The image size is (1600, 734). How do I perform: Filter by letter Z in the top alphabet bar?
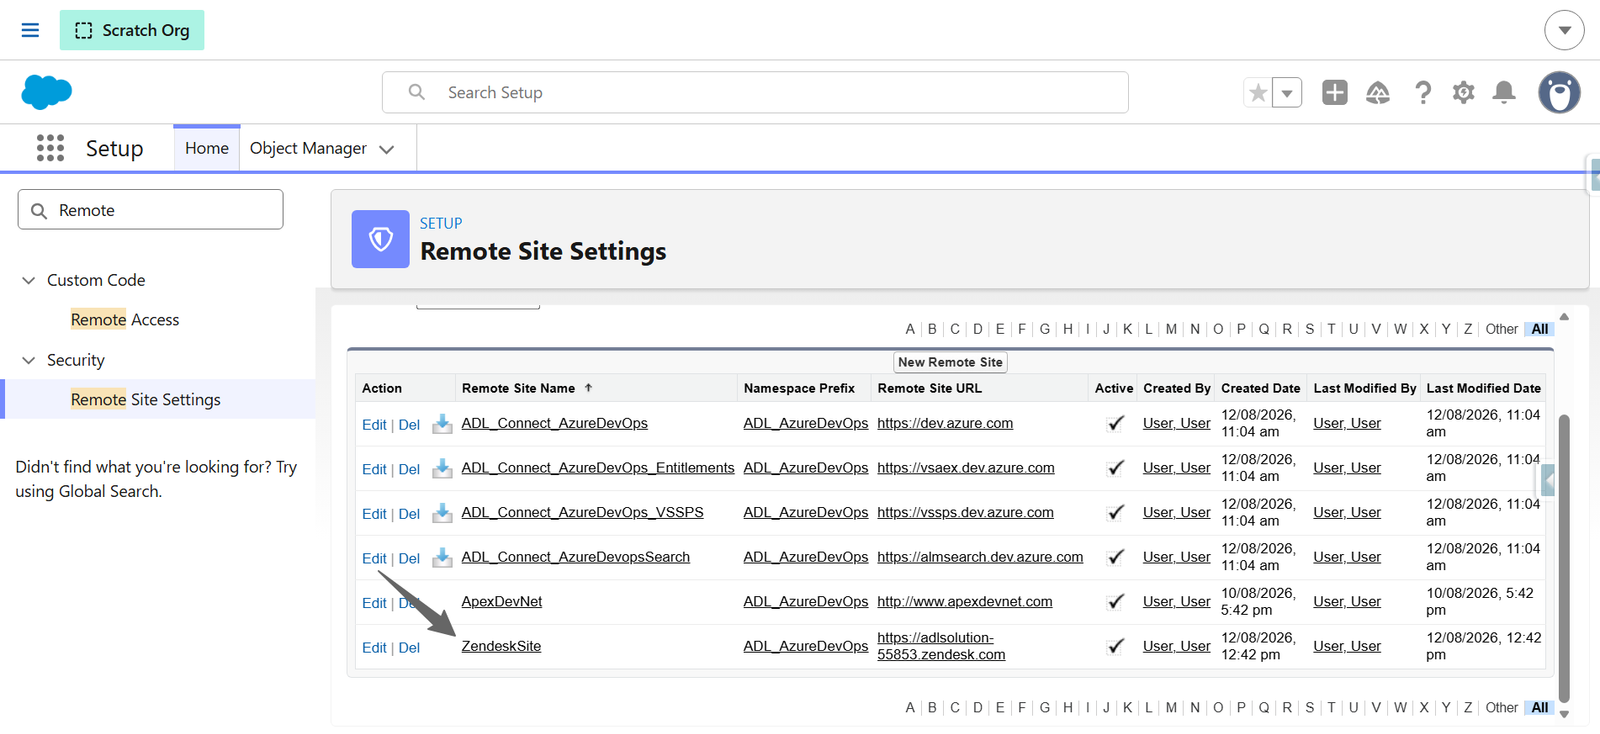1468,329
